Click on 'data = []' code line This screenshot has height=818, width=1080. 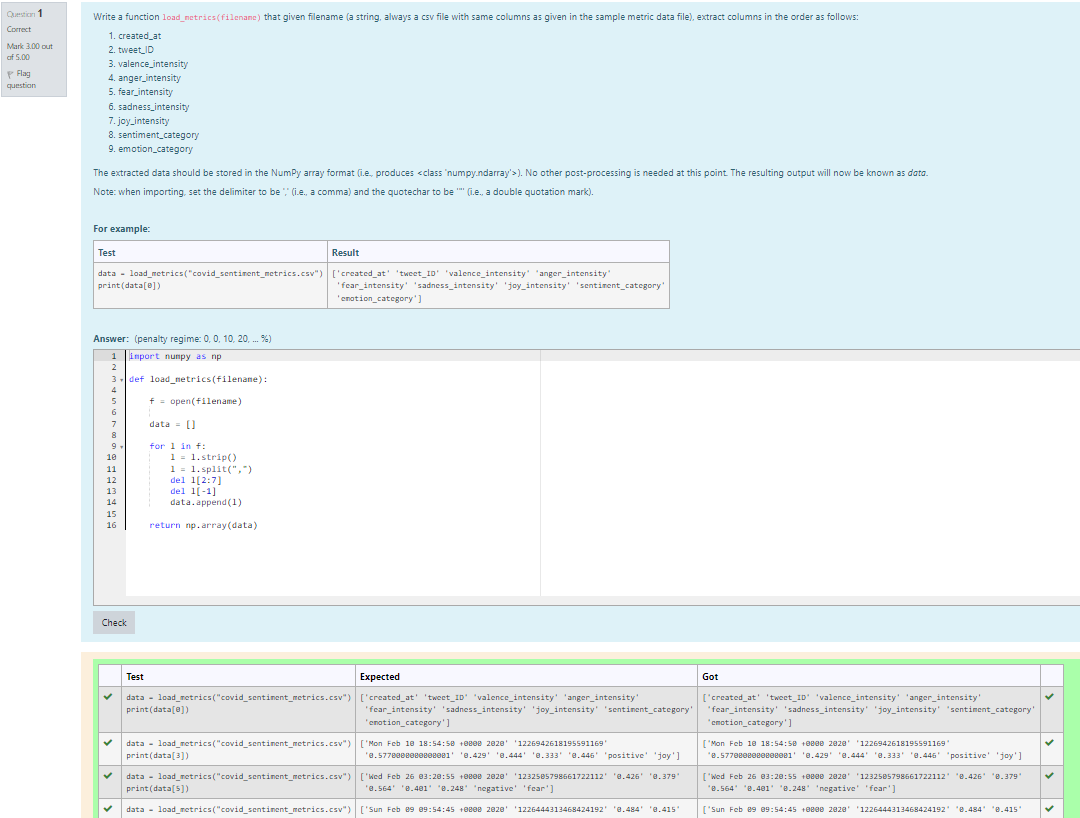click(x=172, y=424)
